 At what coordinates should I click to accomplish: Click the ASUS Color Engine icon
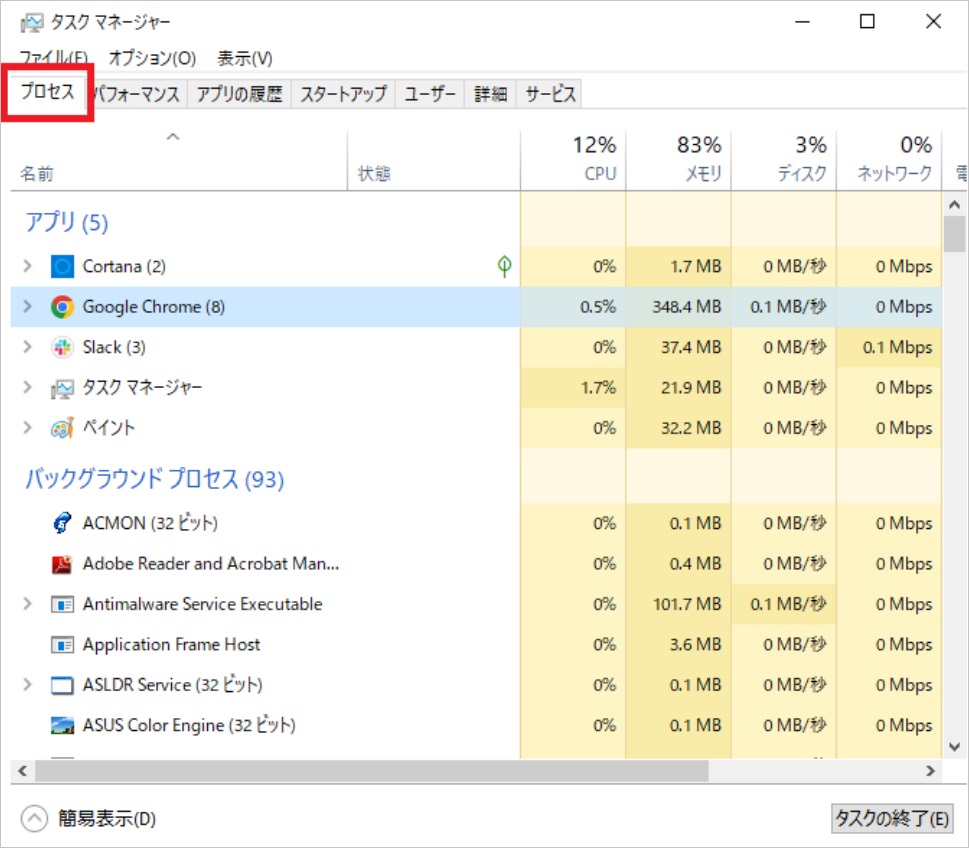[x=63, y=725]
